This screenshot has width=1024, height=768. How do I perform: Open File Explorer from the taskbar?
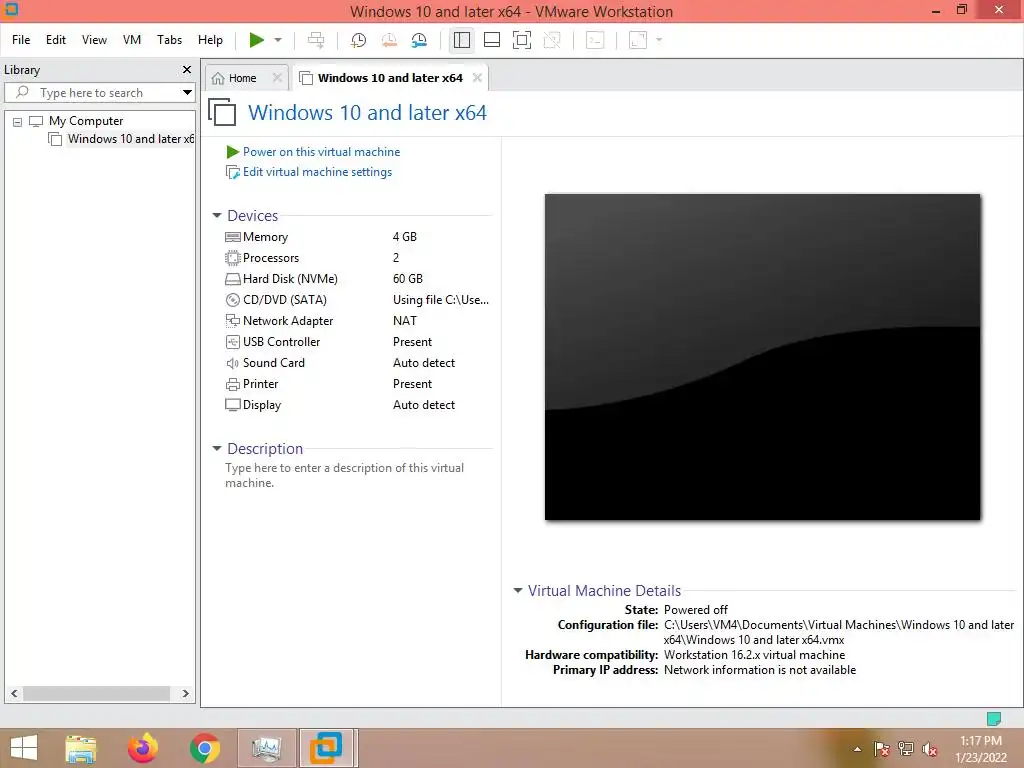tap(81, 748)
